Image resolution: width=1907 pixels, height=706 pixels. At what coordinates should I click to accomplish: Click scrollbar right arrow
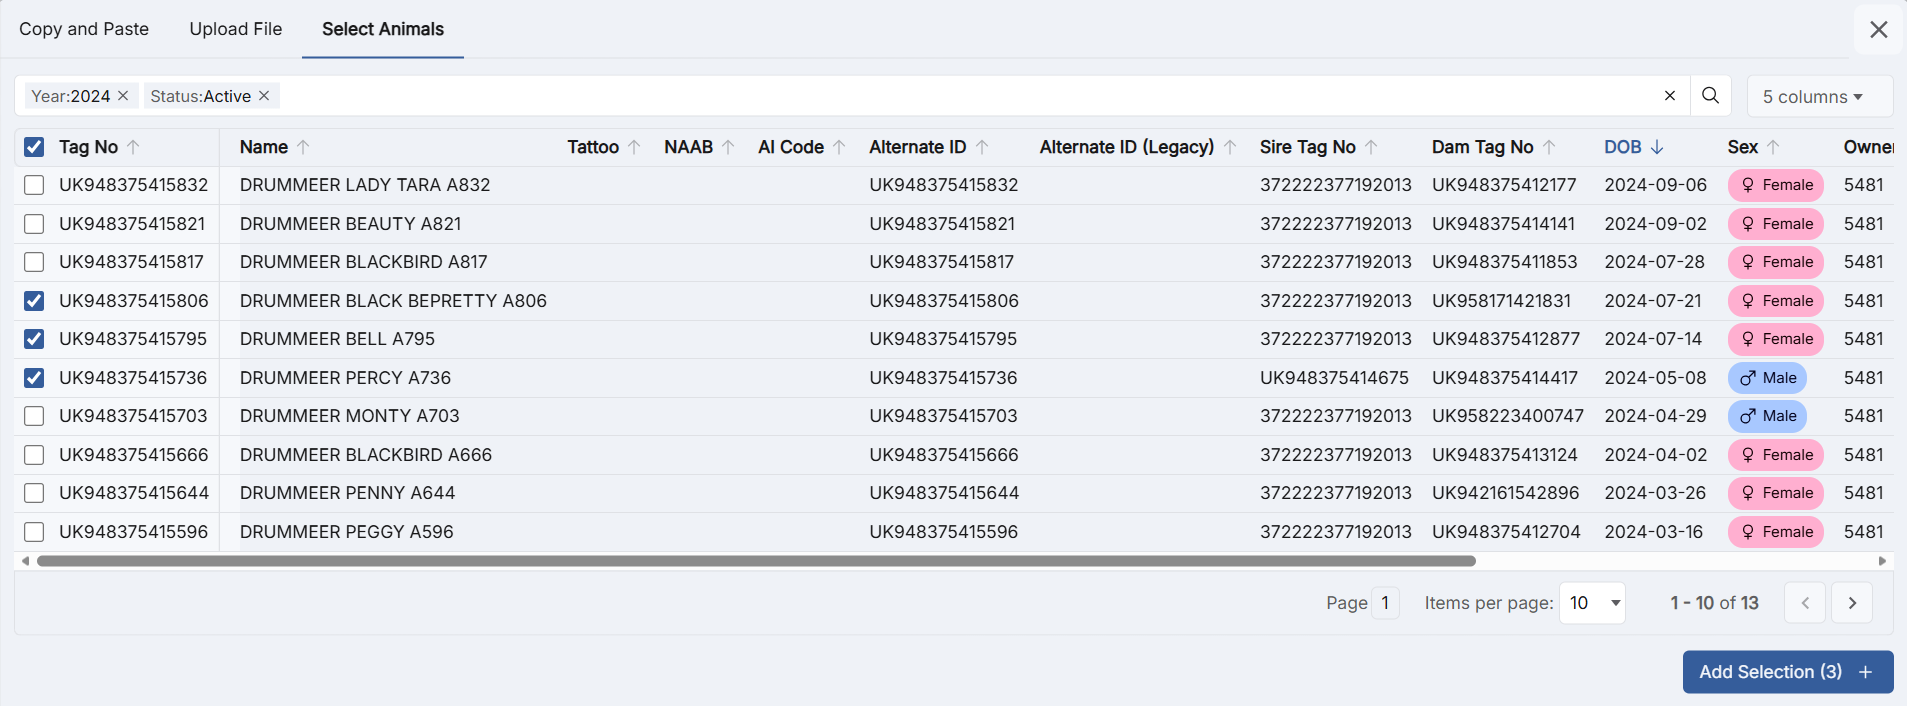1883,561
